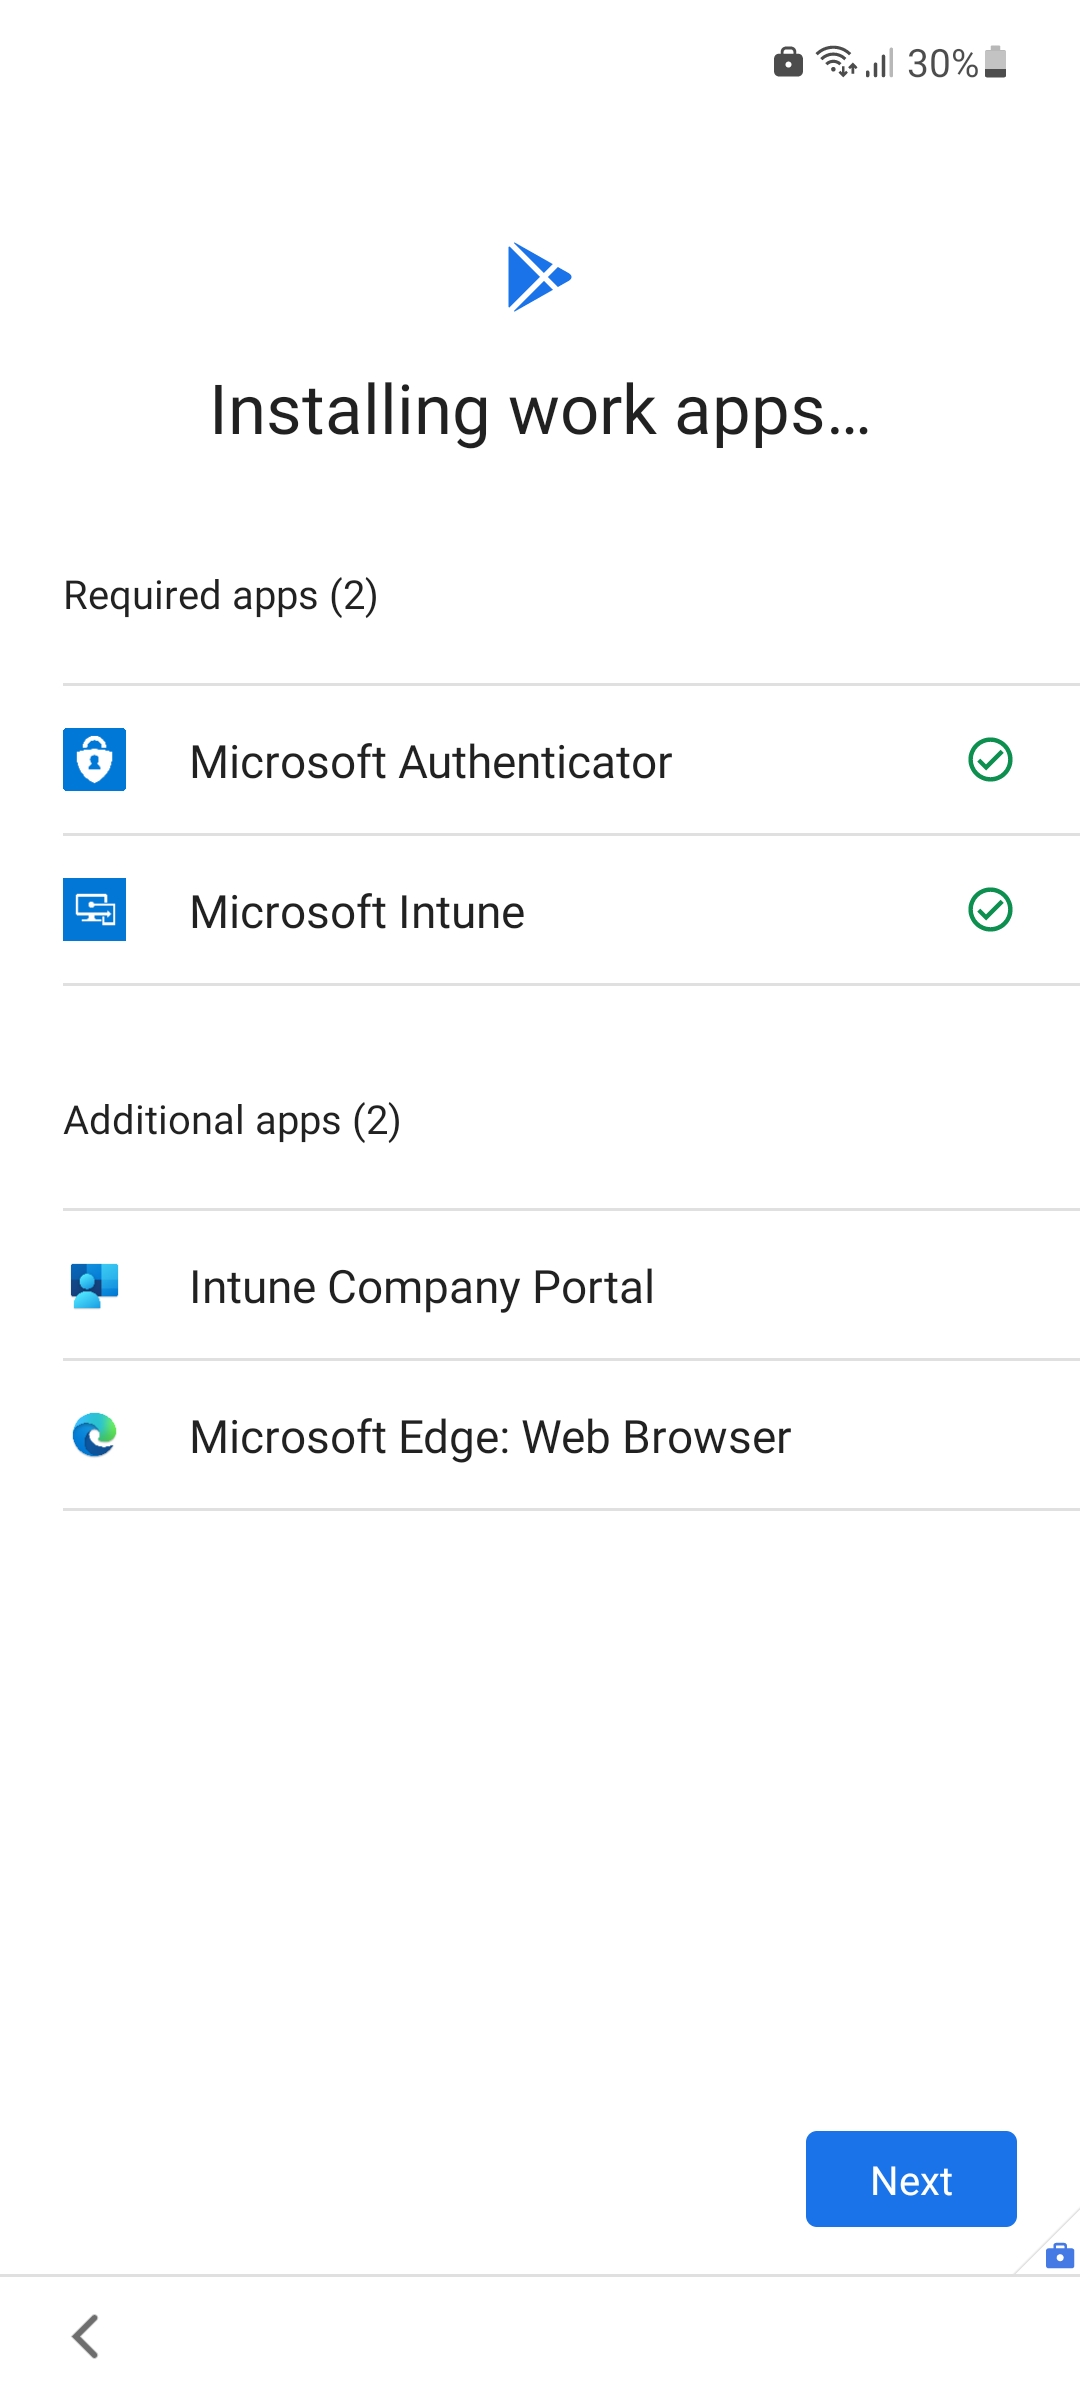Tap the lock icon in status bar
Viewport: 1080px width, 2400px height.
(x=788, y=62)
